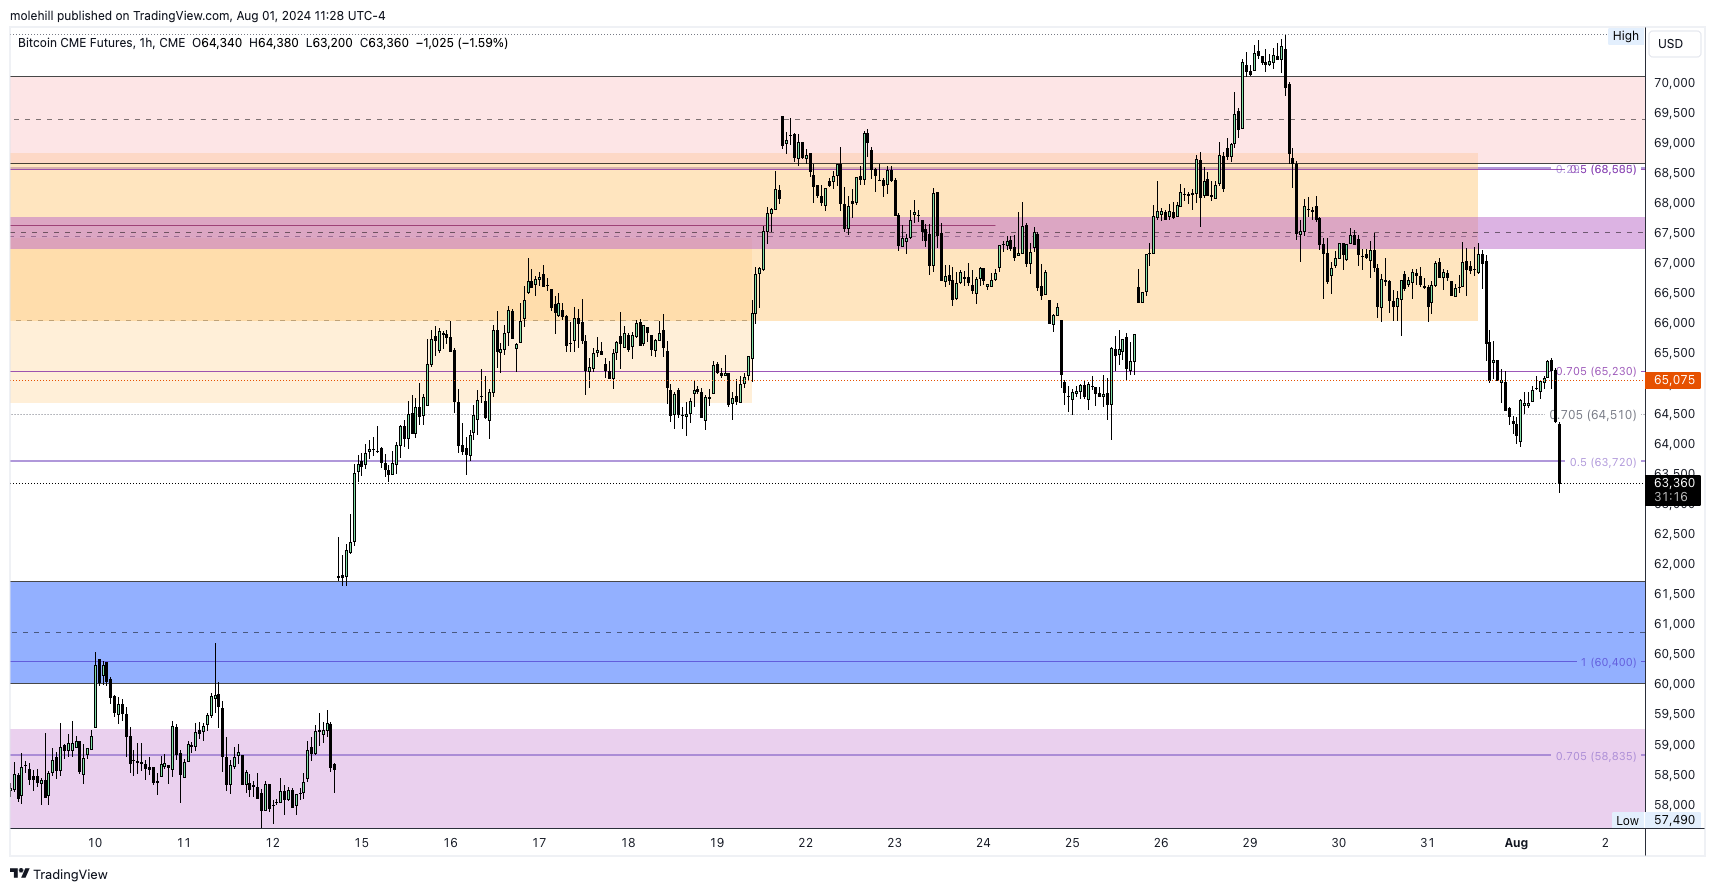Select the close value C63,360 in the header
The width and height of the screenshot is (1715, 891).
[x=384, y=43]
